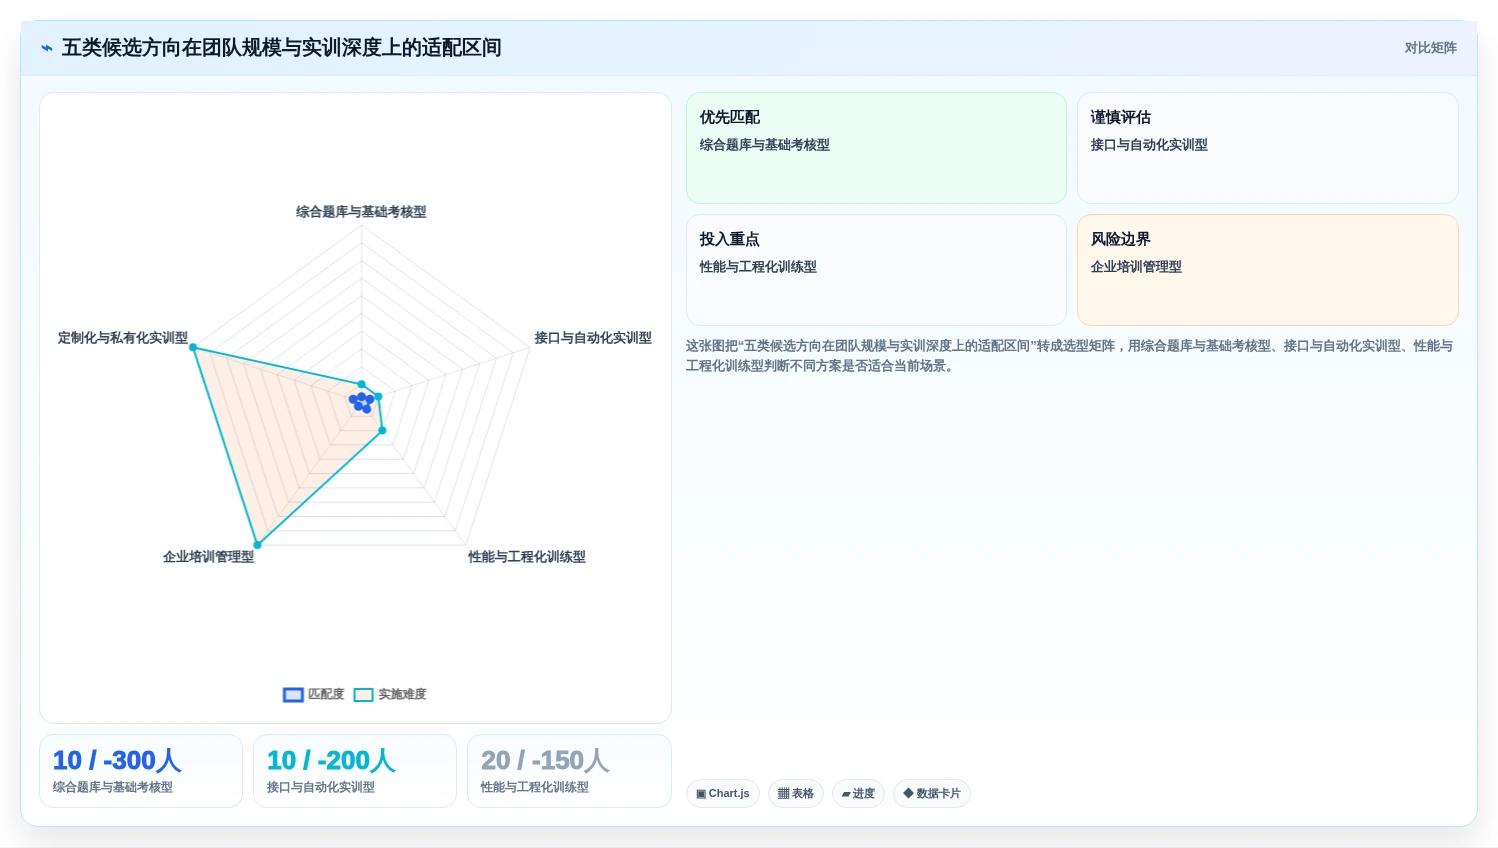The height and width of the screenshot is (848, 1498).
Task: Click the teal data point at 定制化与私有化实训型 vertex
Action: [x=194, y=348]
